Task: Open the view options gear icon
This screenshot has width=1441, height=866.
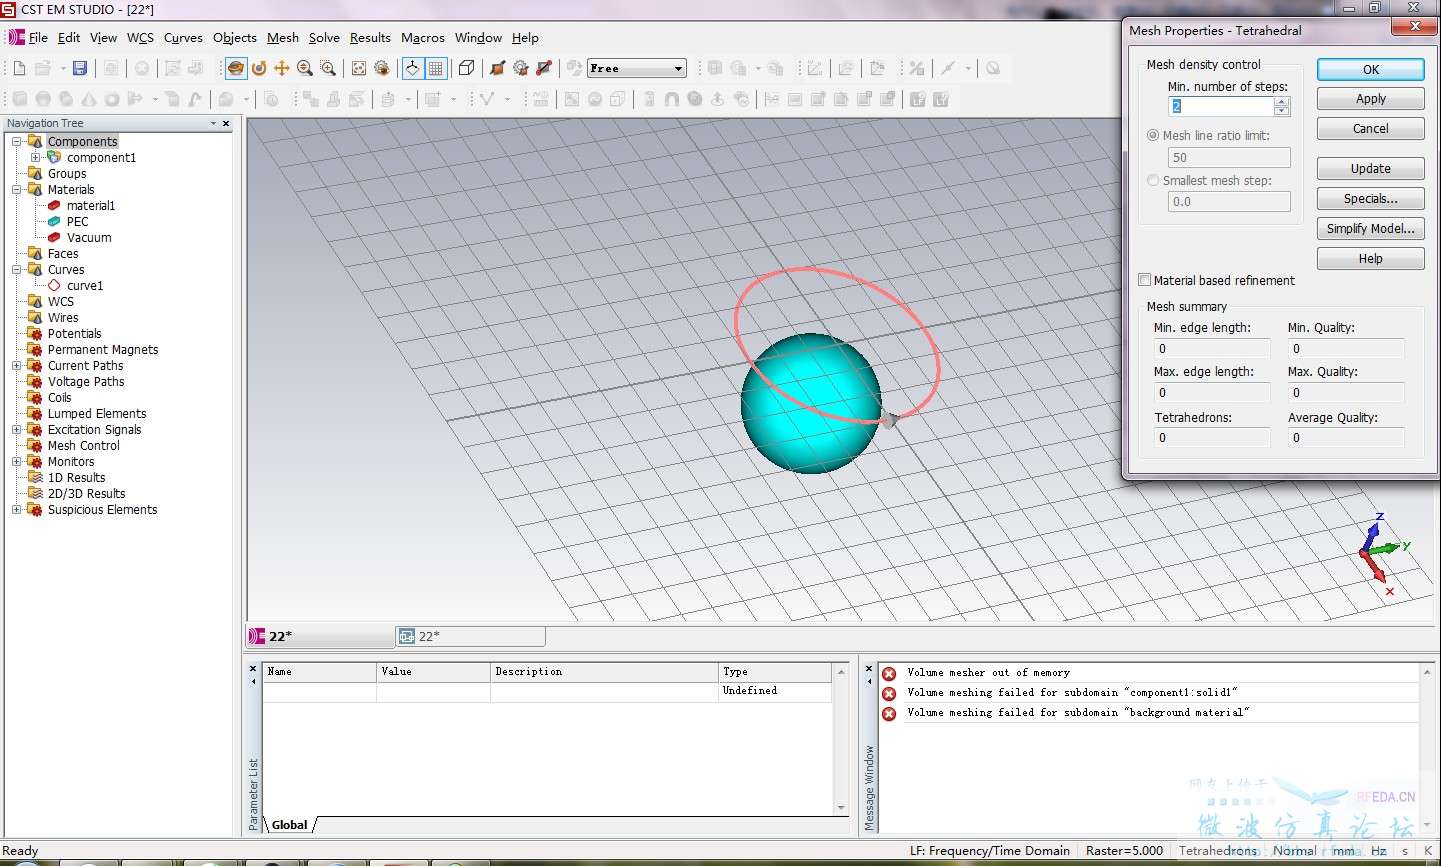Action: [382, 68]
